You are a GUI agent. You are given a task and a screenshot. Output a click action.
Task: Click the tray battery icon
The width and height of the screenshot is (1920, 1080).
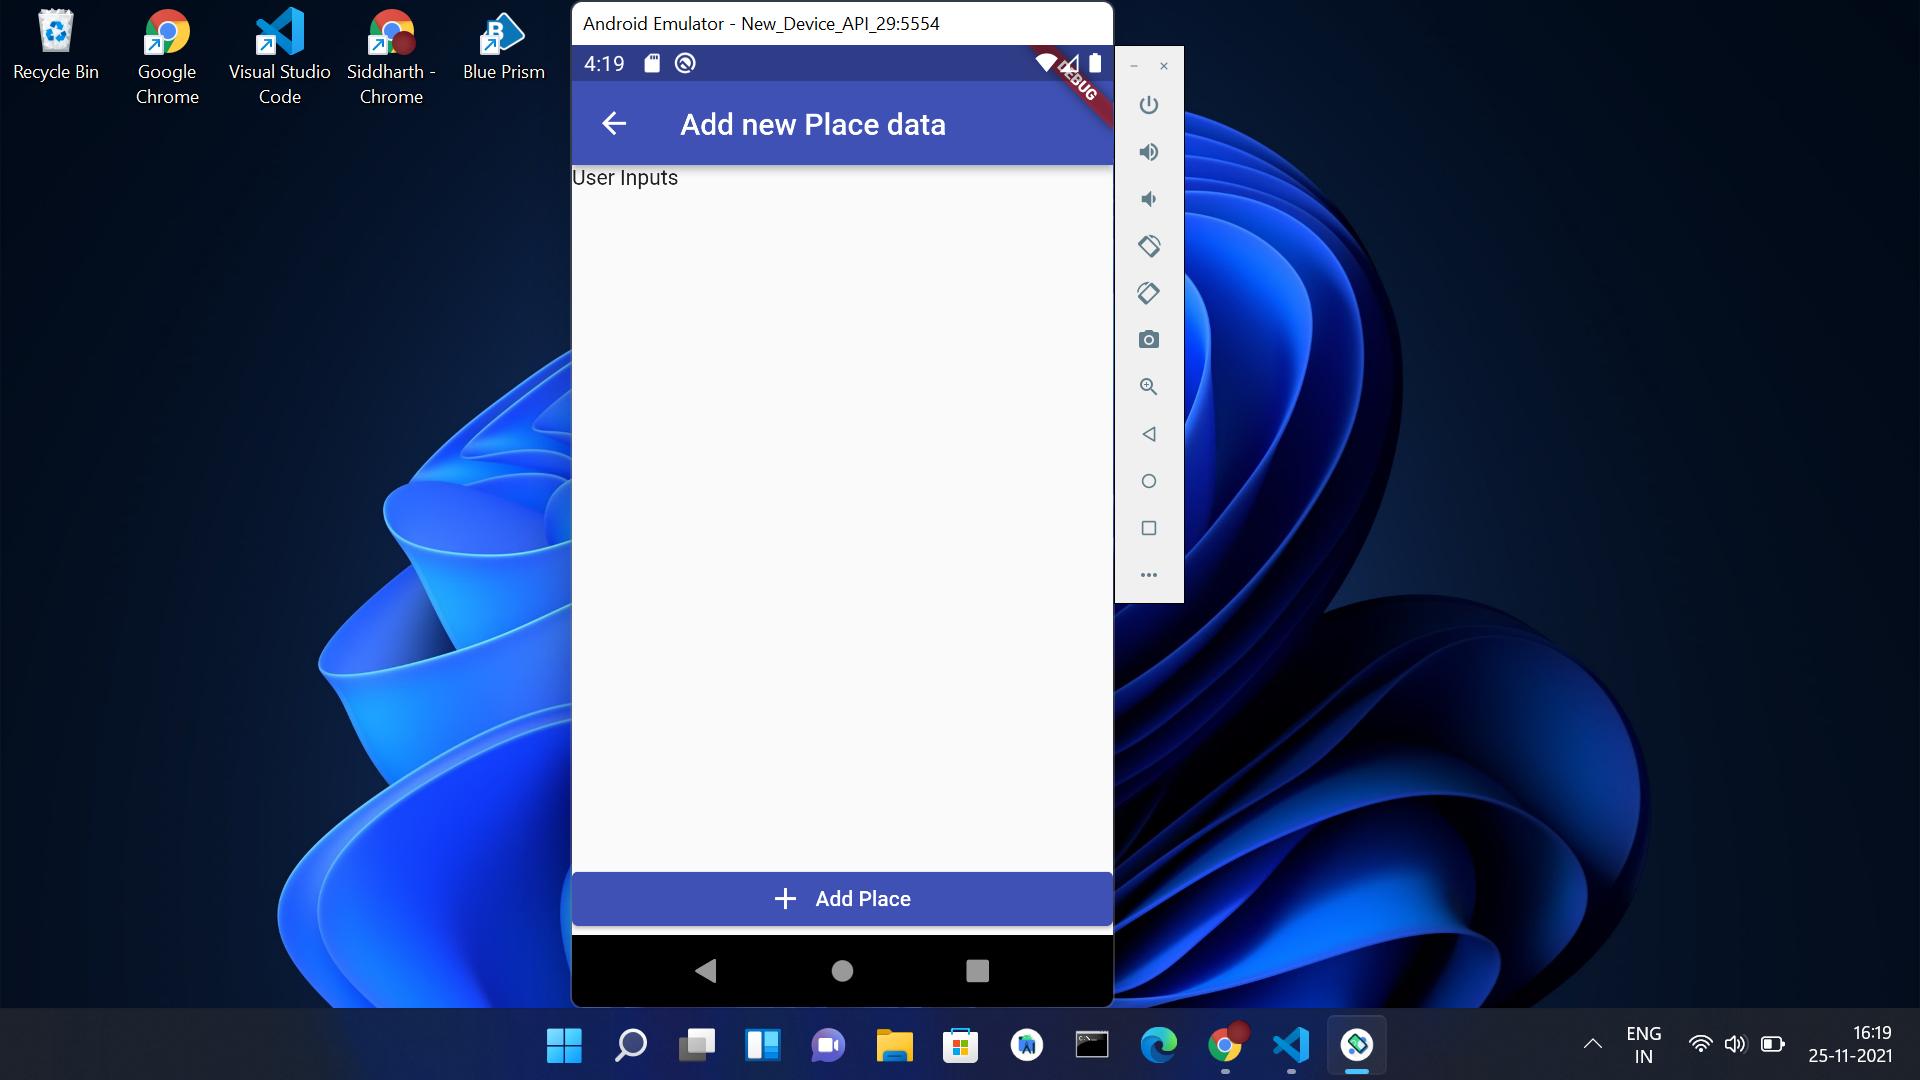click(1772, 1044)
